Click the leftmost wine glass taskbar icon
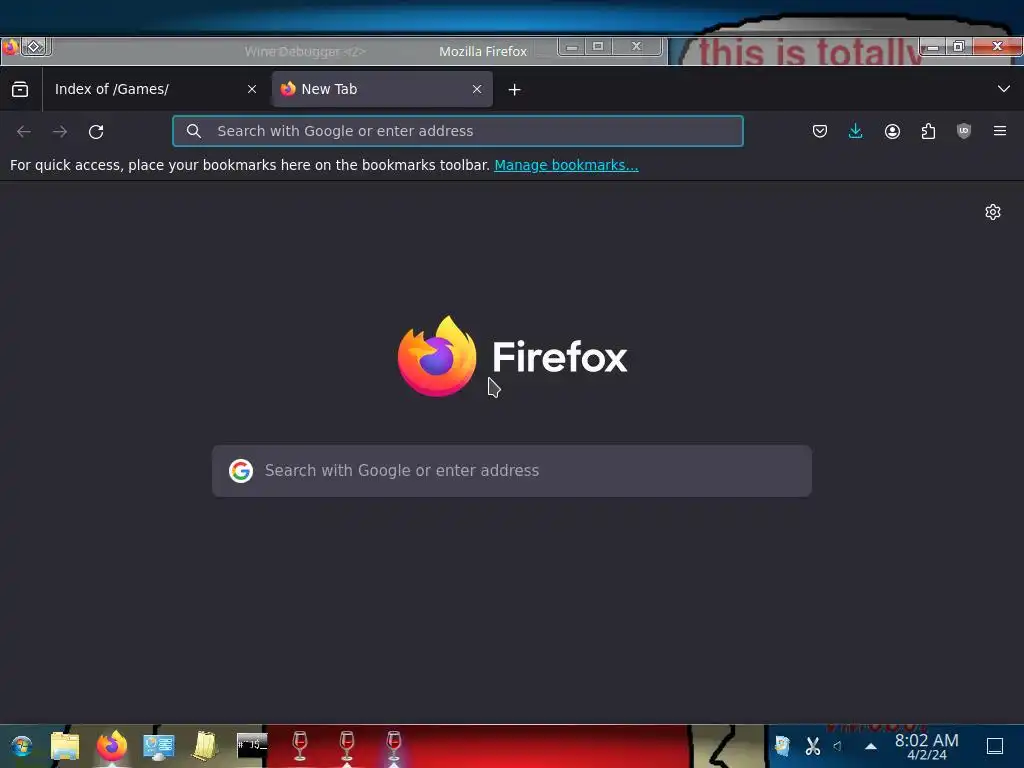Viewport: 1024px width, 768px height. 300,746
